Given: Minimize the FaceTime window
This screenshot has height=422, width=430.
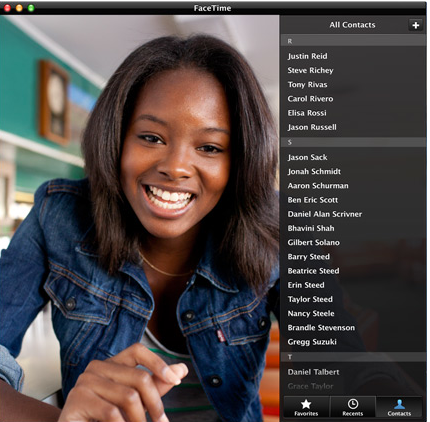Looking at the screenshot, I should click(x=19, y=8).
